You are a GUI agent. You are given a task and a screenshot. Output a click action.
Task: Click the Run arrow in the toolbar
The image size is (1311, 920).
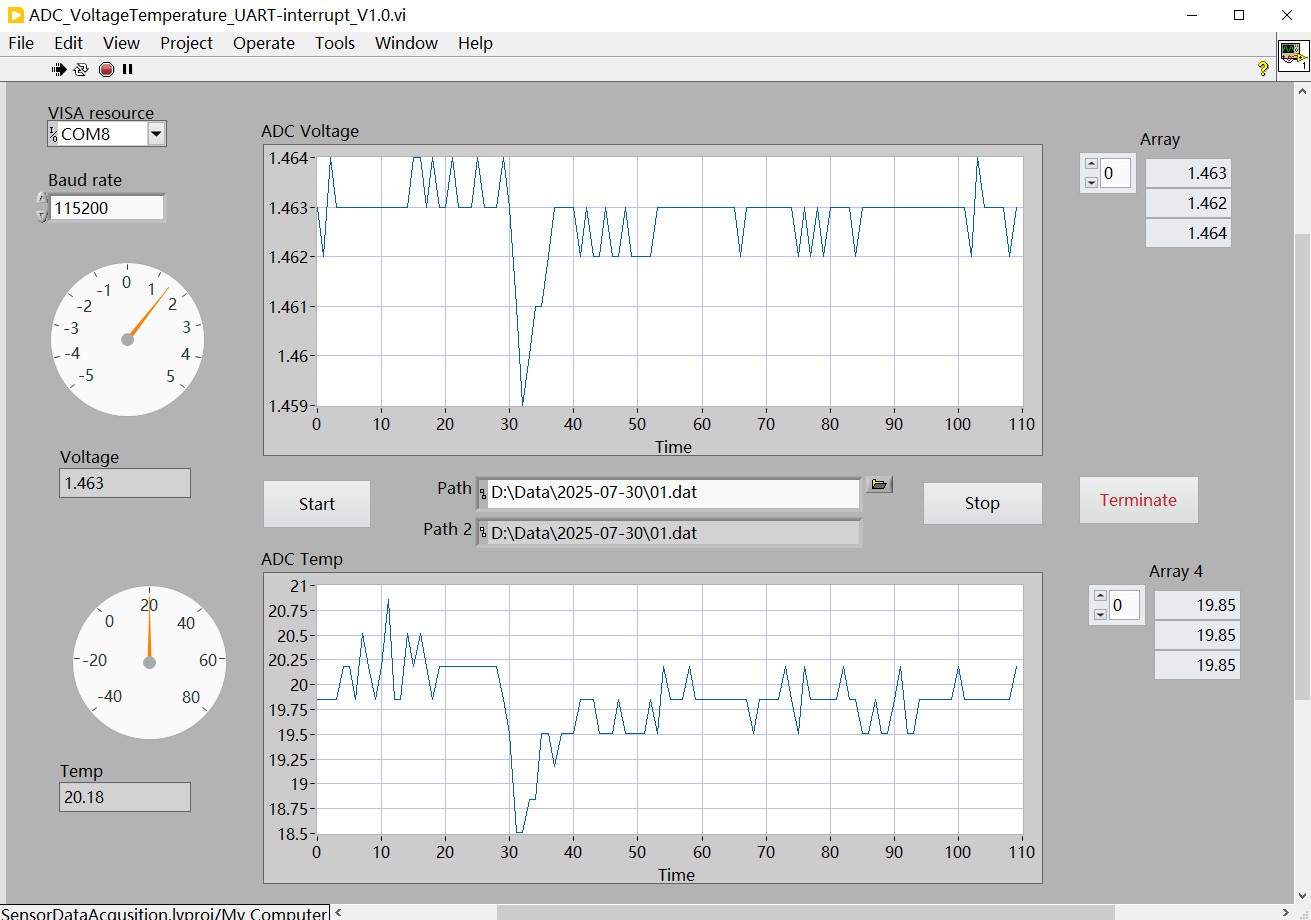(59, 69)
